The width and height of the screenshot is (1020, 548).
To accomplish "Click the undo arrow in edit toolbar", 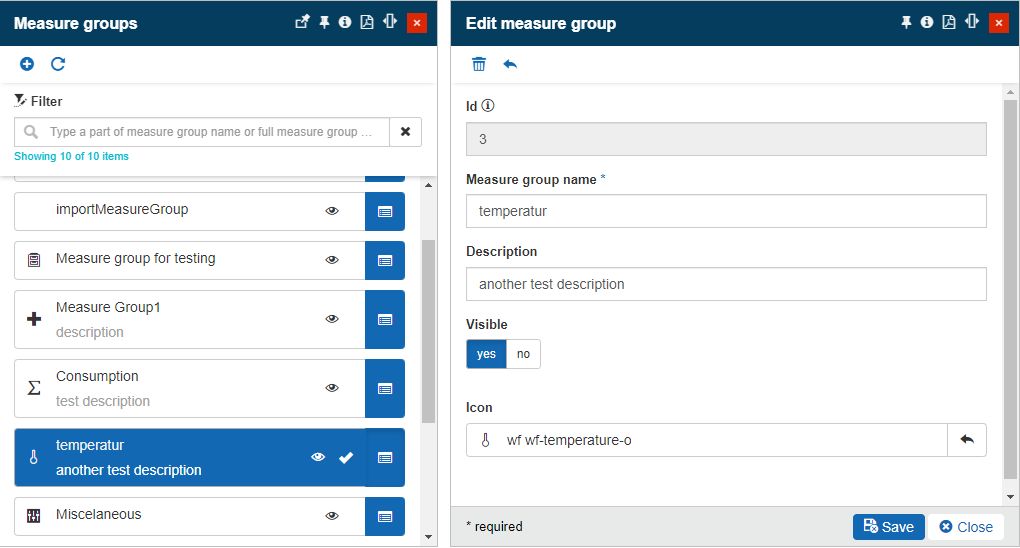I will pyautogui.click(x=510, y=64).
